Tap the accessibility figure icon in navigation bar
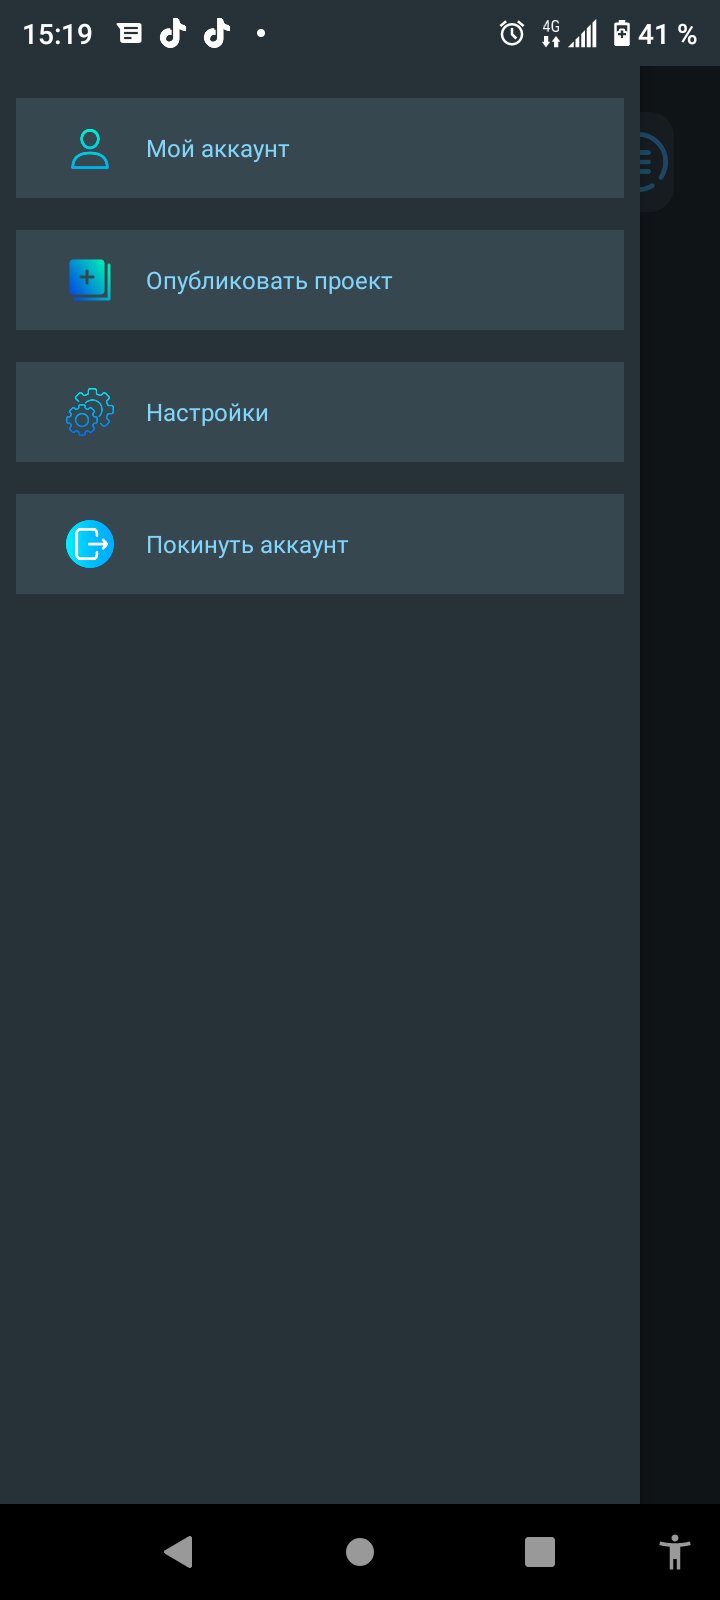720x1600 pixels. pos(675,1552)
